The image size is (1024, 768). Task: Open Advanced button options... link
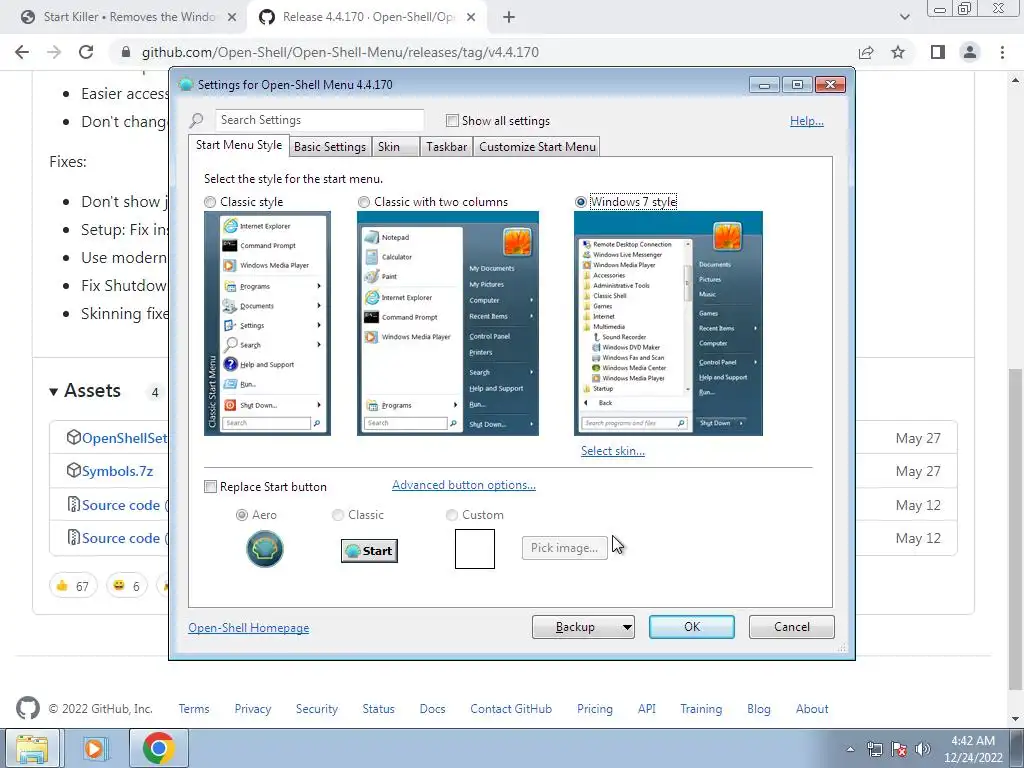tap(464, 485)
